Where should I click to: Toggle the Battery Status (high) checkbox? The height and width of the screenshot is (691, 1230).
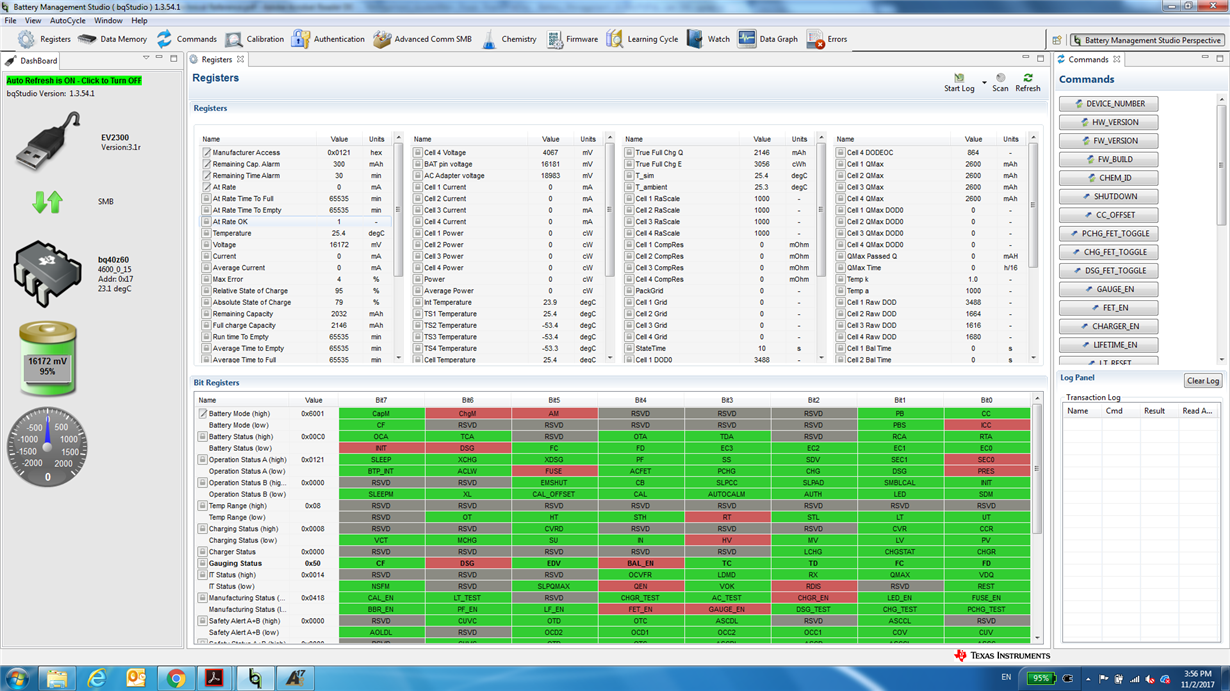[x=203, y=437]
